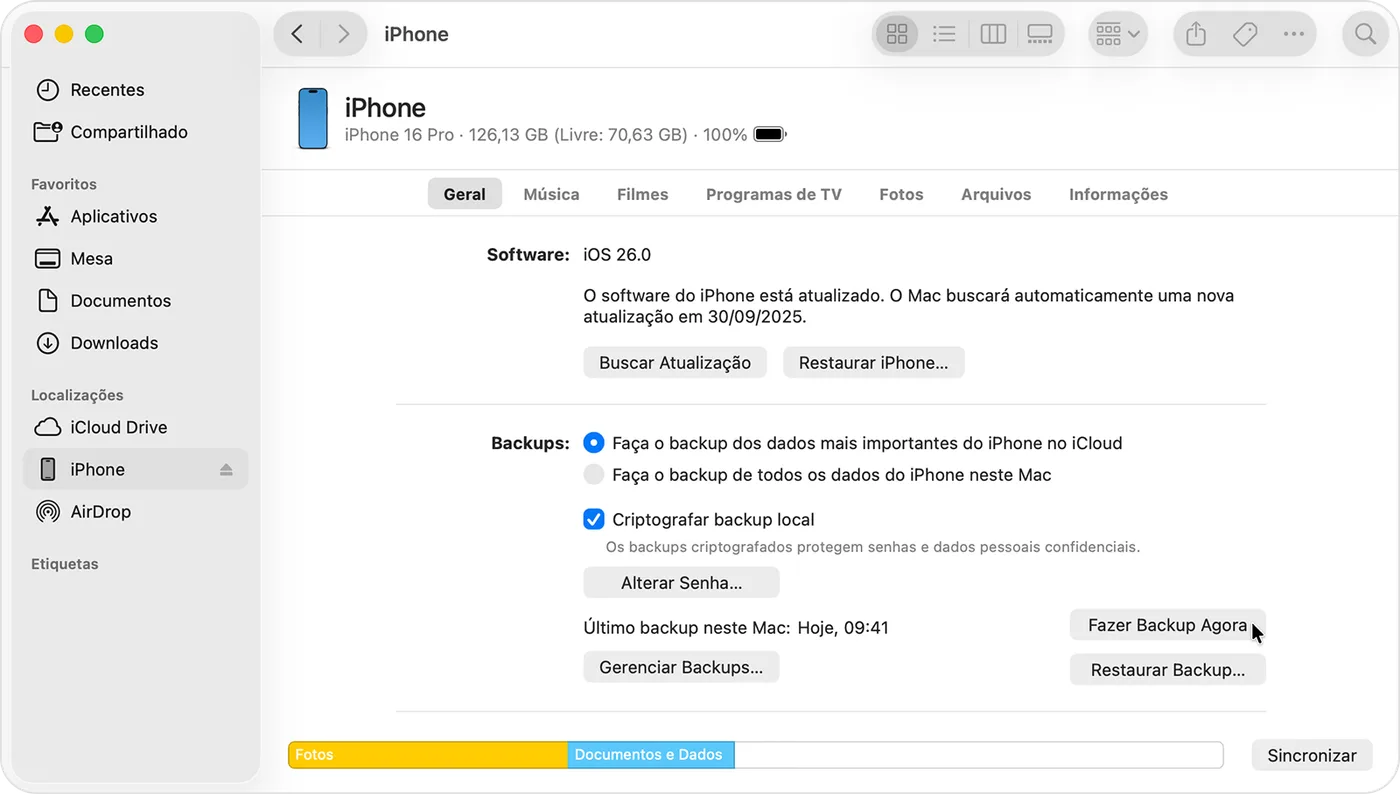Open Compartilhado shared folder icon

coord(47,132)
